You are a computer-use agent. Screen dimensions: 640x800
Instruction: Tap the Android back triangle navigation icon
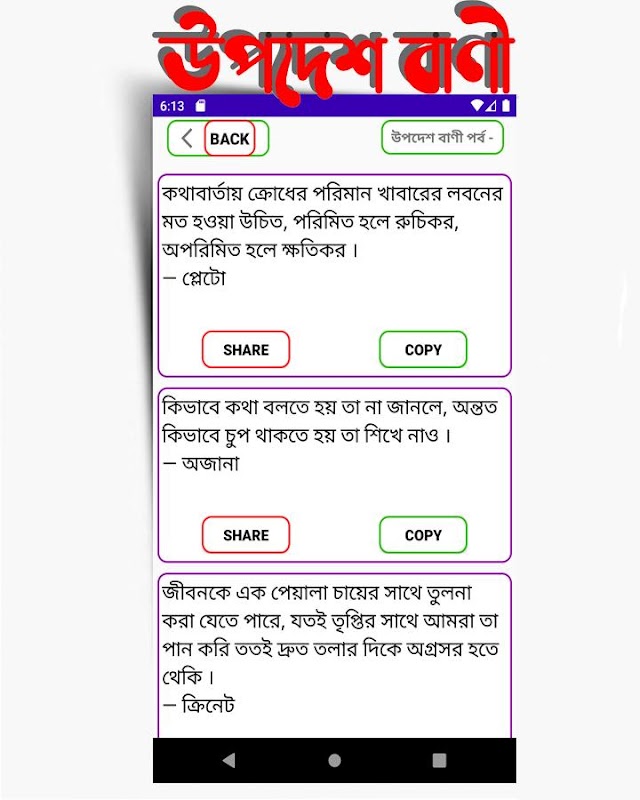(229, 760)
